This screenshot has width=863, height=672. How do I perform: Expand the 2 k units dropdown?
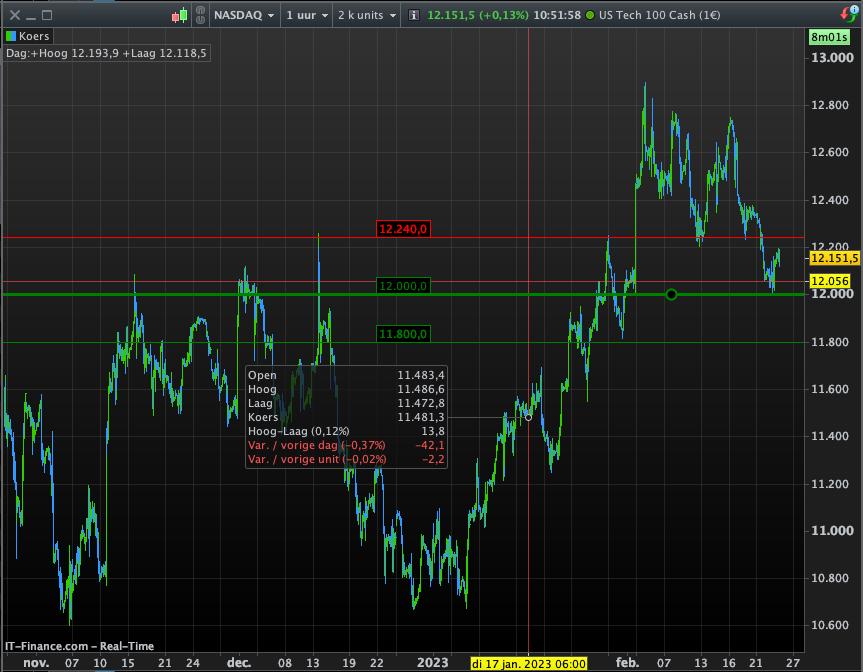[x=367, y=15]
